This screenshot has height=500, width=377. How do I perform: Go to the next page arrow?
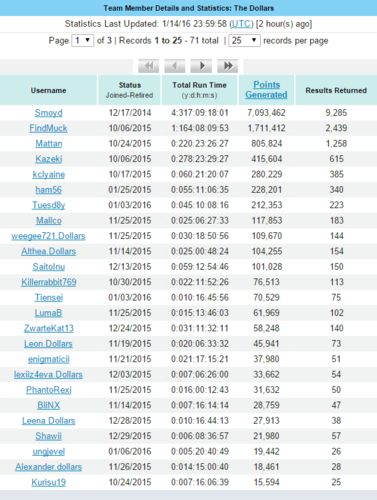click(x=201, y=66)
